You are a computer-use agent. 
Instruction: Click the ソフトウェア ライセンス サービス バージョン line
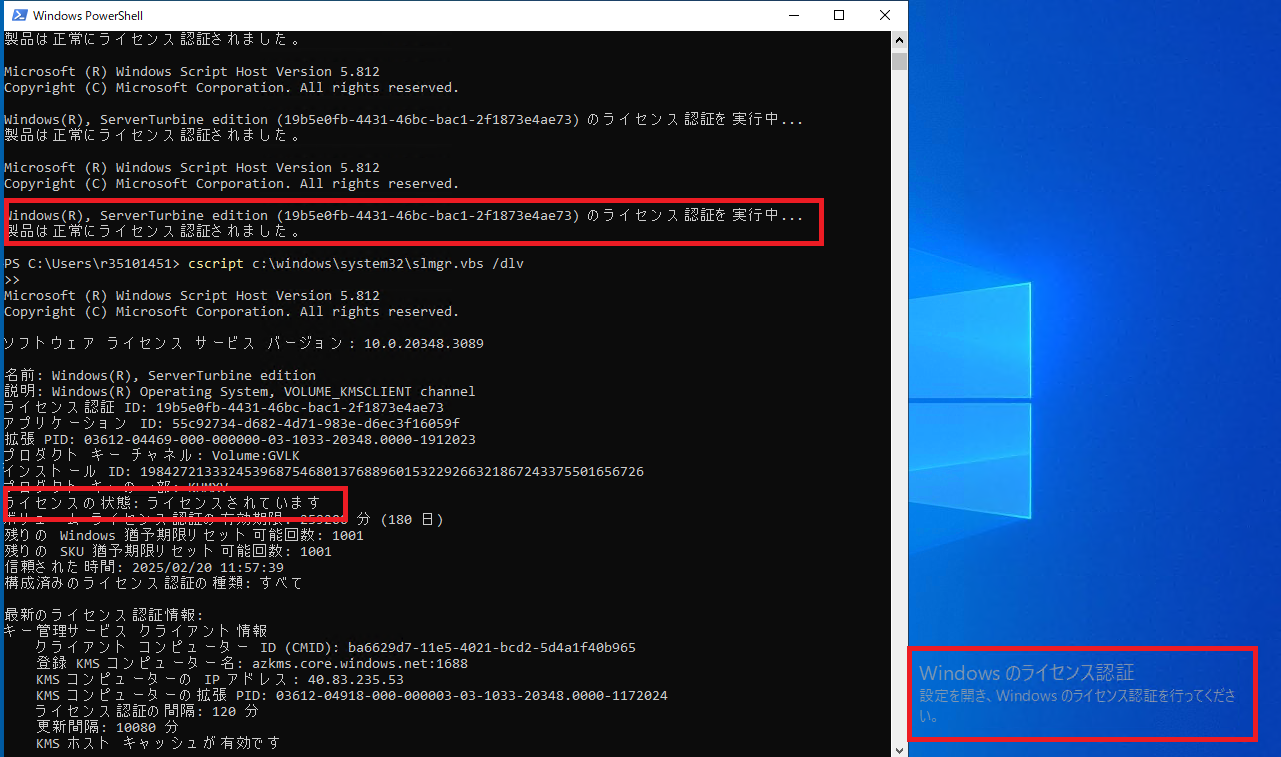(x=244, y=344)
